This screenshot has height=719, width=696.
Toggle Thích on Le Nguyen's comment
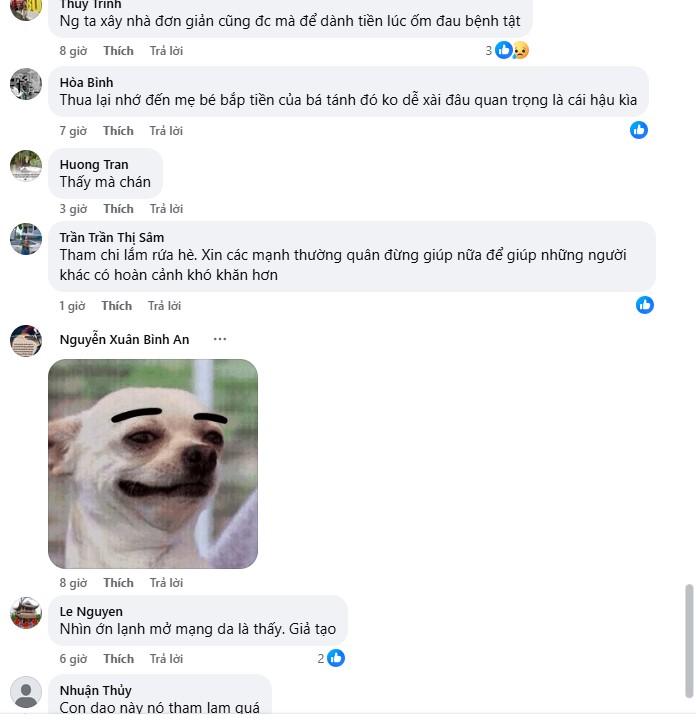(x=118, y=658)
